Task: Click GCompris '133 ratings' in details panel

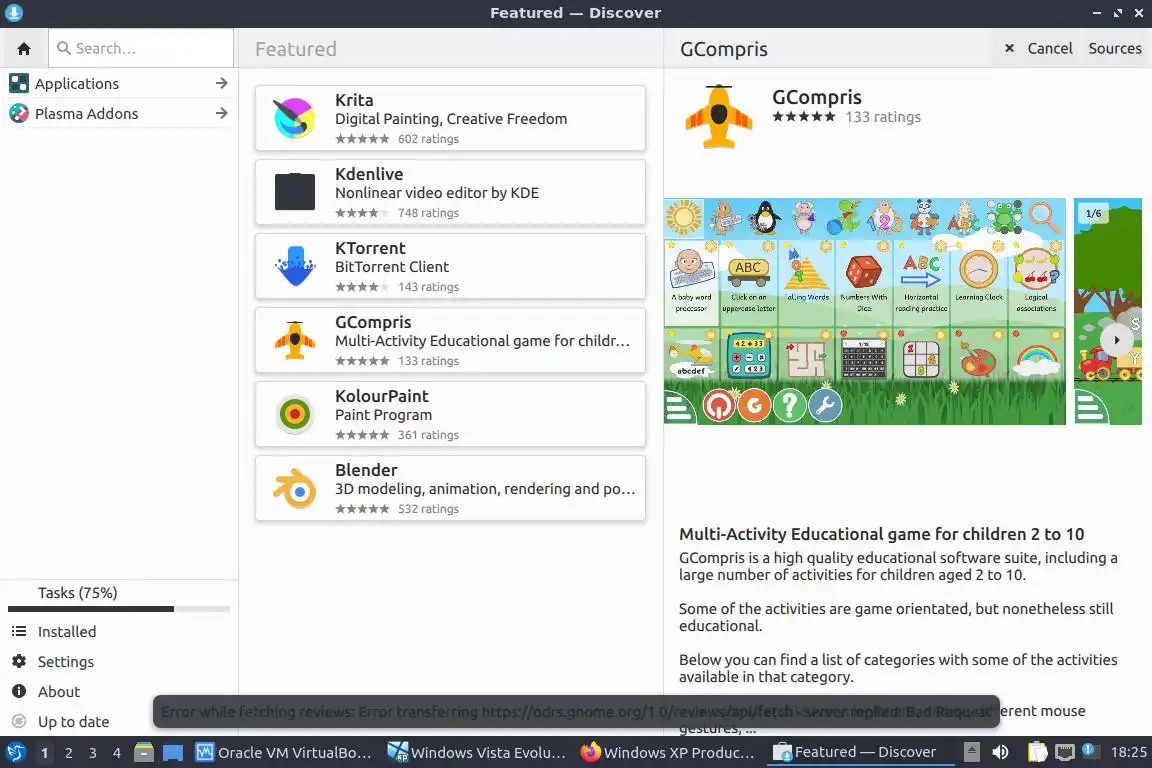Action: (x=883, y=117)
